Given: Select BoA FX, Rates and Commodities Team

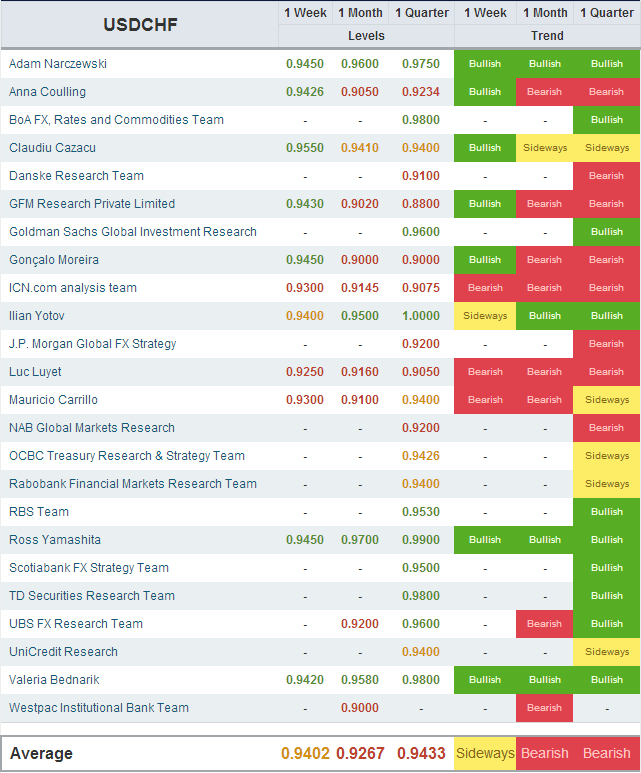Looking at the screenshot, I should [116, 120].
